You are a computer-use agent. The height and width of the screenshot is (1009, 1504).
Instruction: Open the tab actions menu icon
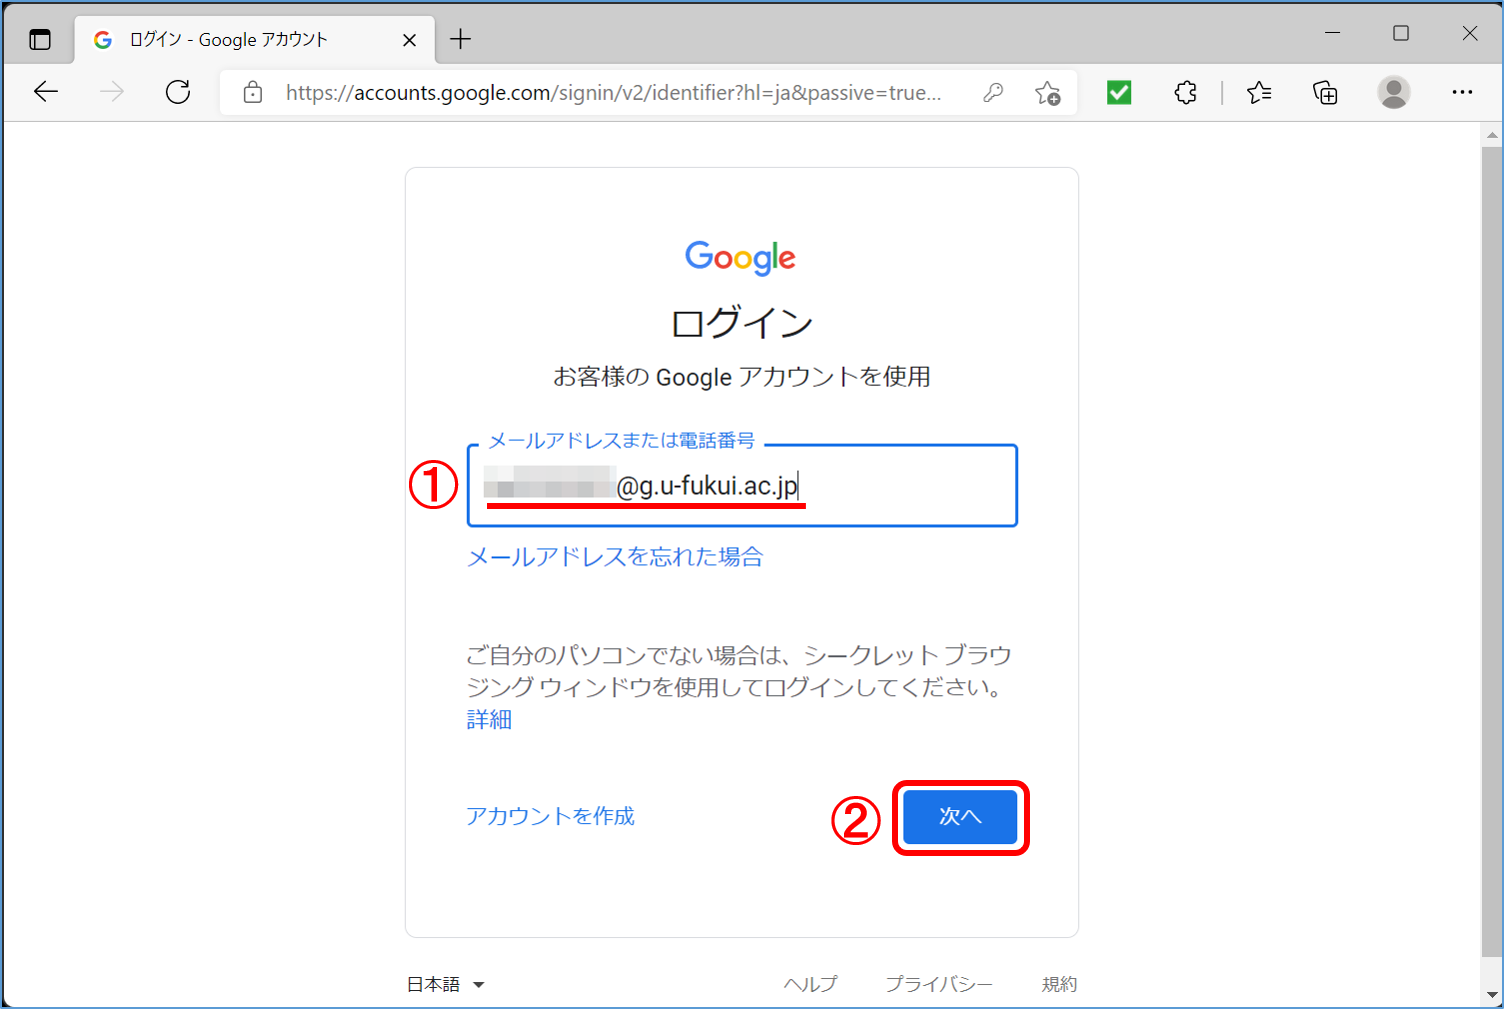pyautogui.click(x=40, y=40)
